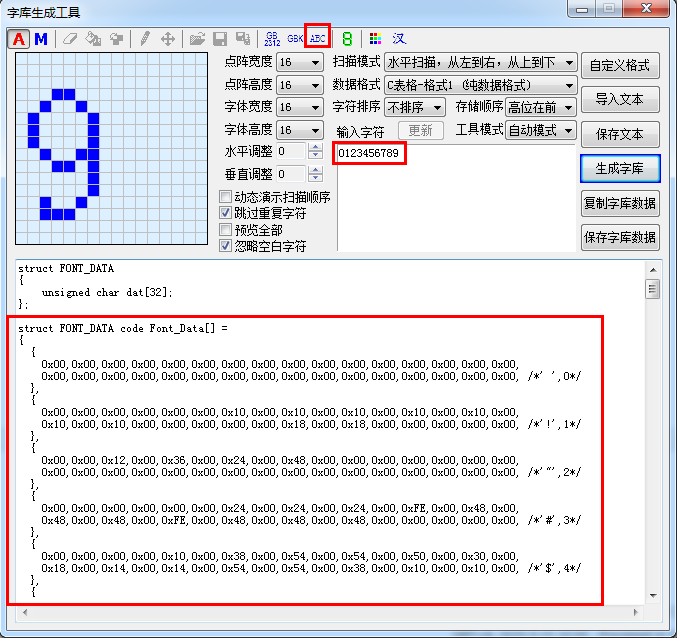Open the 点阵高度 dropdown

(300, 85)
